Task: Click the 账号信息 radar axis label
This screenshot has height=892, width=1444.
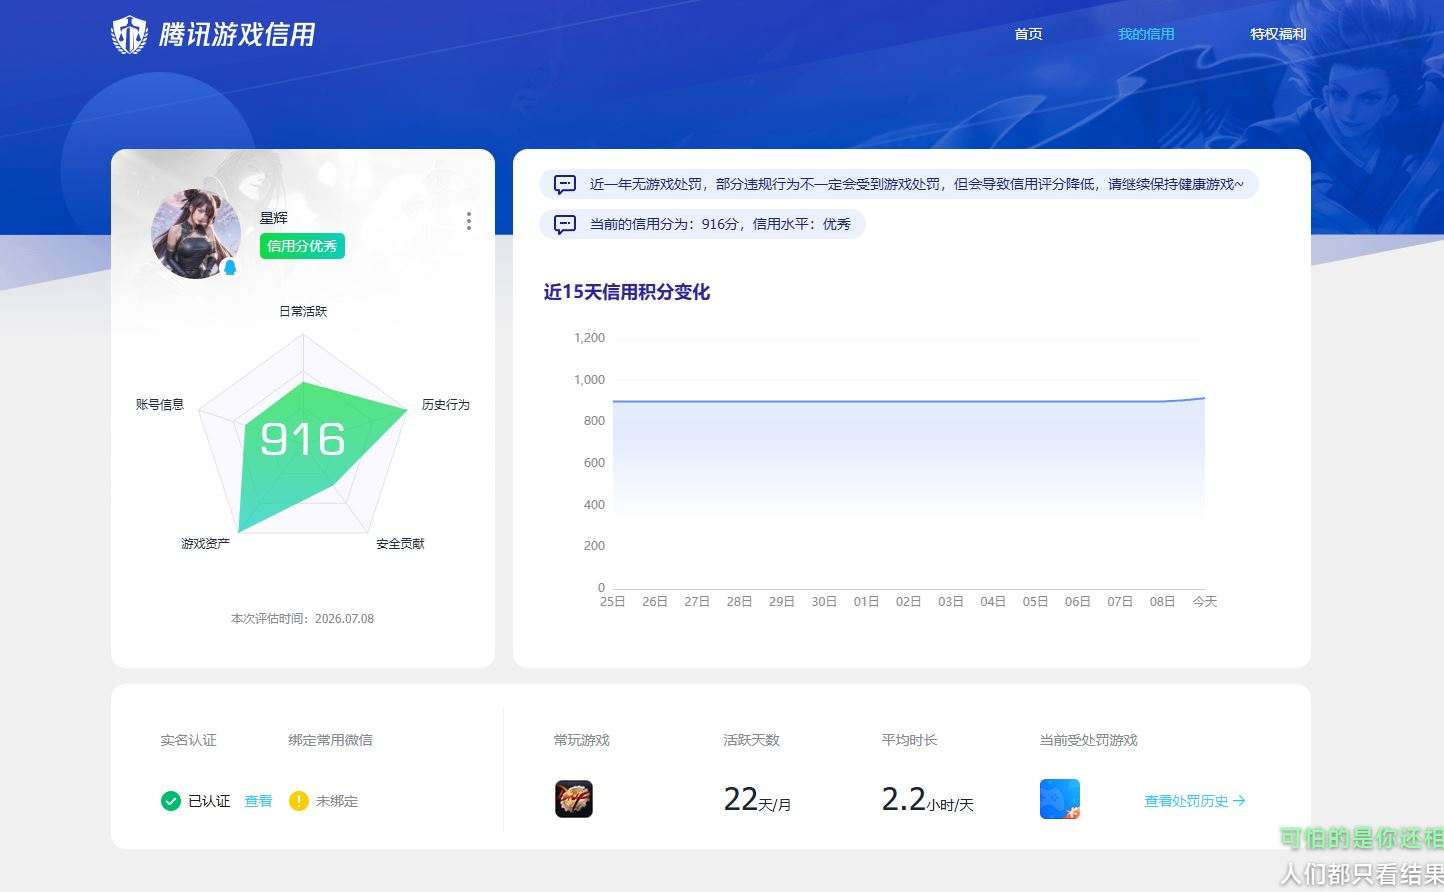Action: tap(160, 405)
